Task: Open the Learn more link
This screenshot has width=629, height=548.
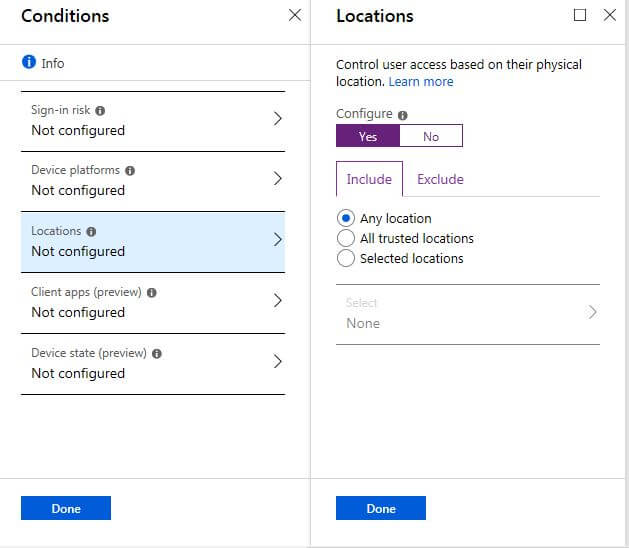Action: (x=421, y=82)
